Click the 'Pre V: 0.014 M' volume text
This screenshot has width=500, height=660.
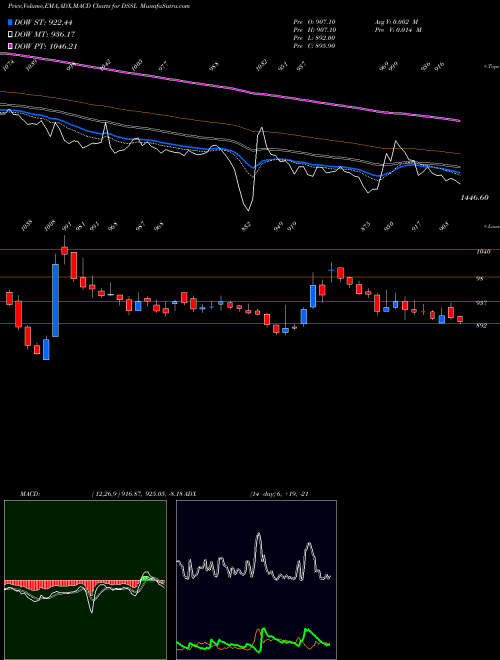tap(398, 29)
